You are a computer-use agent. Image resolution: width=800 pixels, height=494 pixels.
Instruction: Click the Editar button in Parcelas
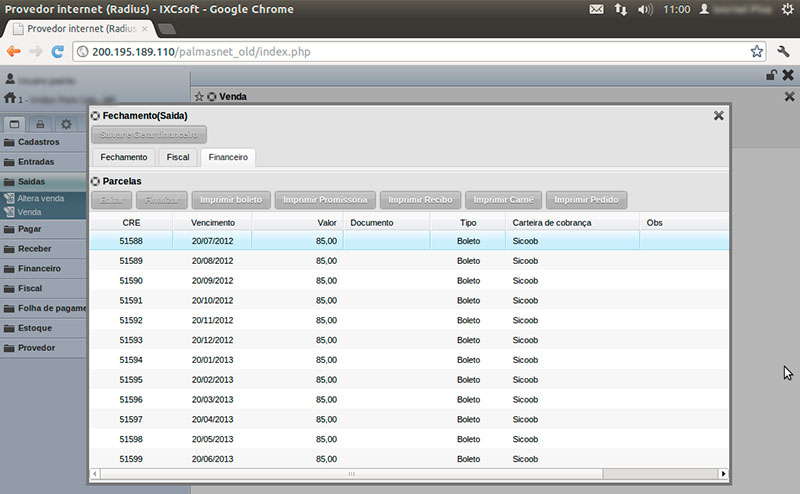(112, 200)
